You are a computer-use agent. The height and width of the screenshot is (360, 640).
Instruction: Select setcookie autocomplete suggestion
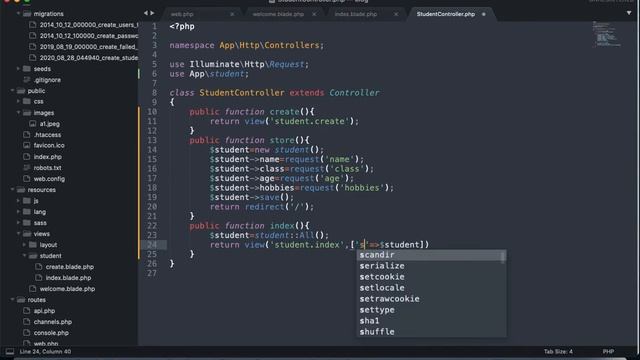(429, 277)
